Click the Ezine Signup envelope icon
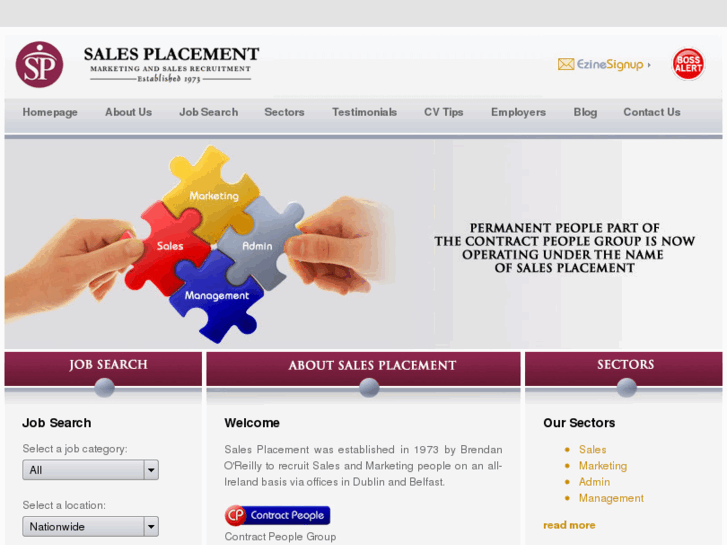 coord(566,64)
